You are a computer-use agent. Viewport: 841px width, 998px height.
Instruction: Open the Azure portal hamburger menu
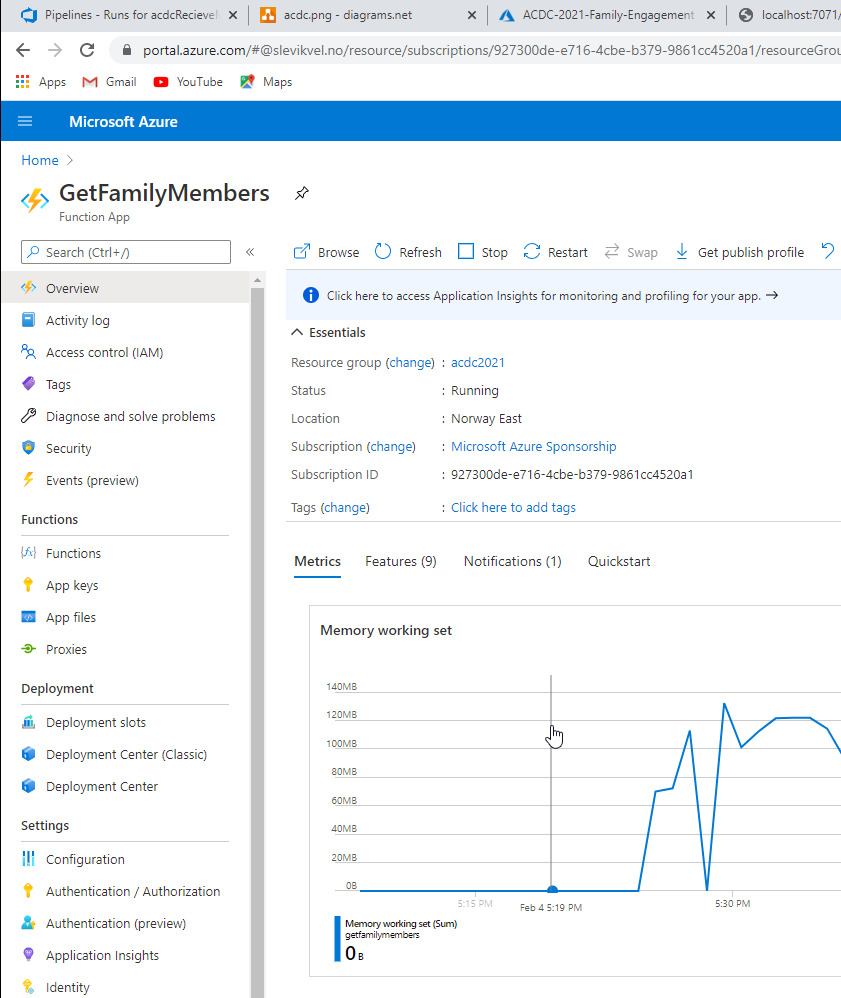(25, 121)
